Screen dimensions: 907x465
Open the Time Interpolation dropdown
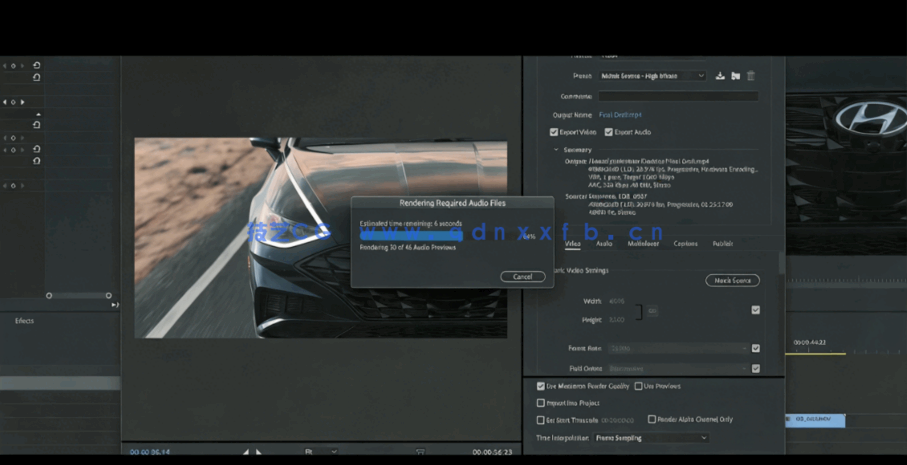pyautogui.click(x=651, y=438)
